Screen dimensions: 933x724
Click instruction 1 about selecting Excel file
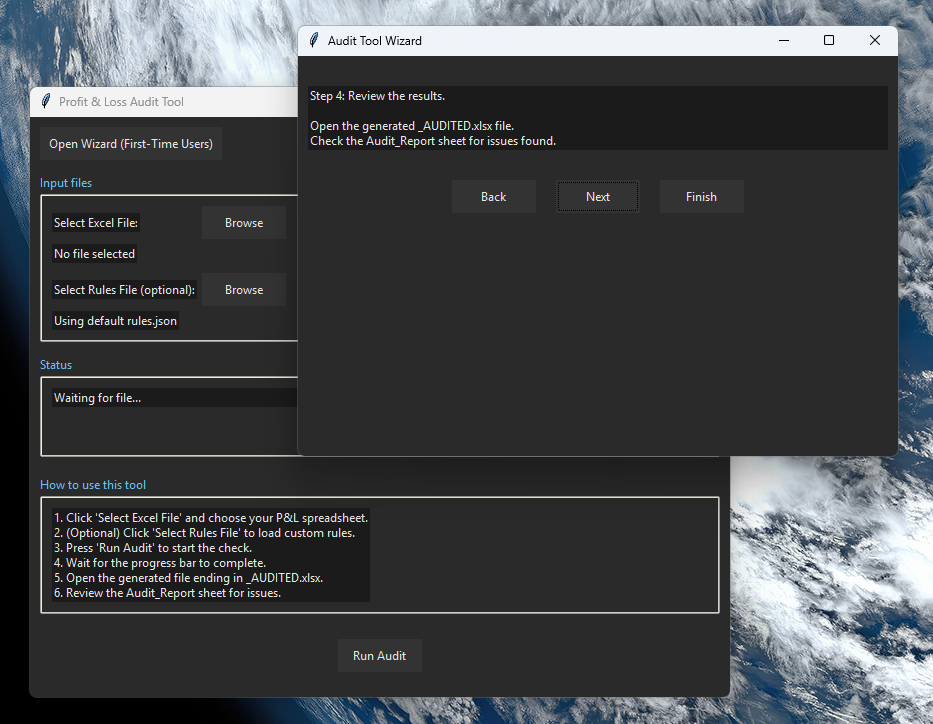[x=211, y=518]
